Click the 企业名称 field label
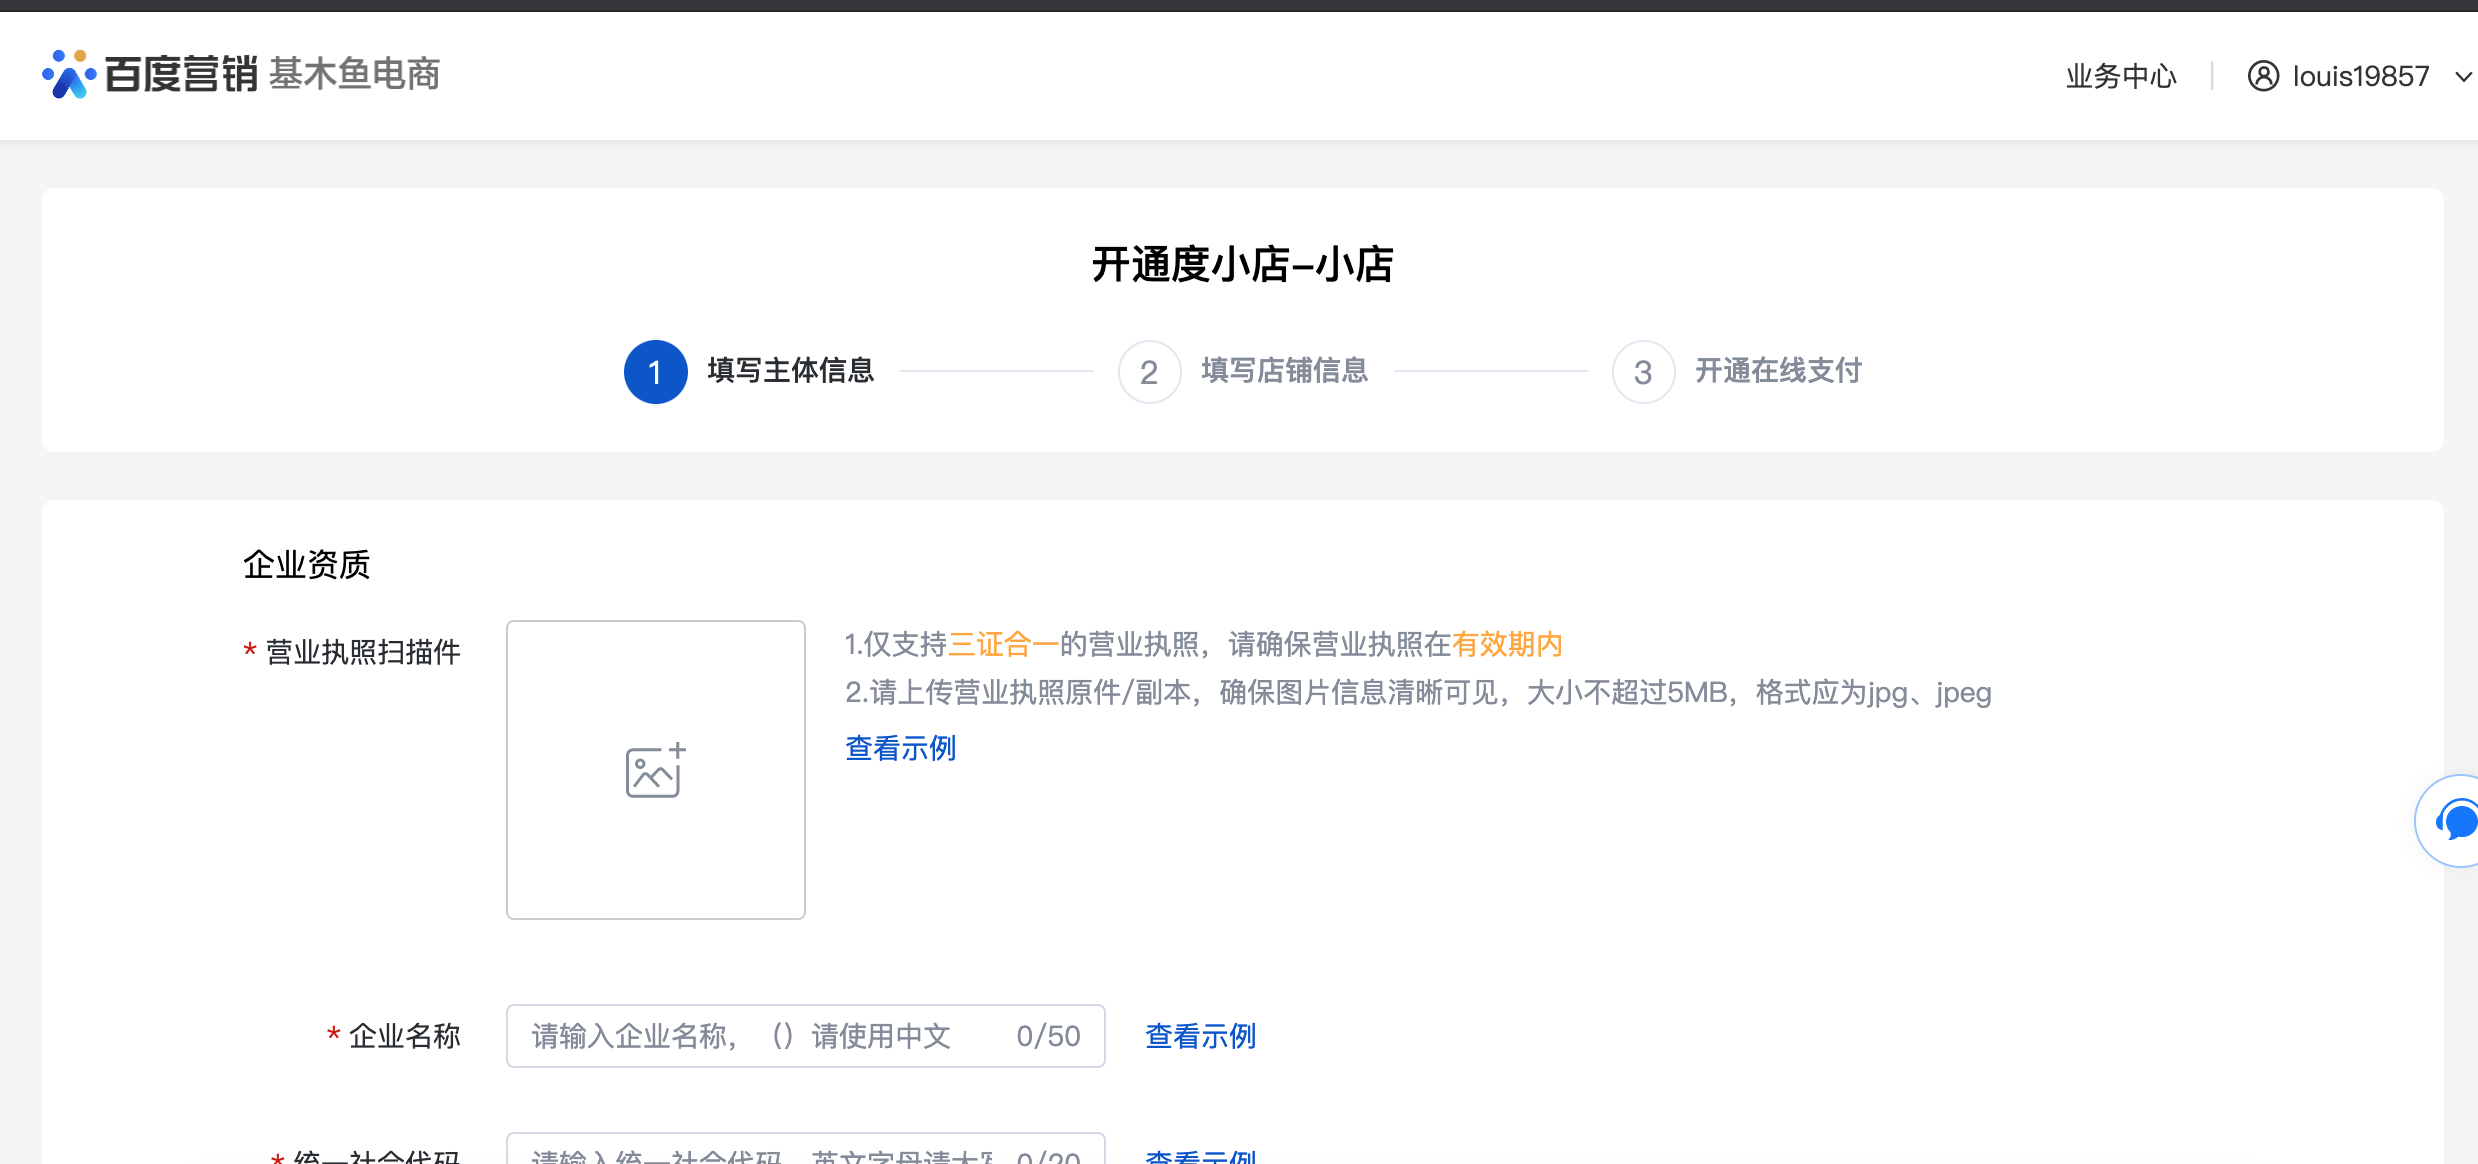Viewport: 2478px width, 1164px height. coord(405,1036)
